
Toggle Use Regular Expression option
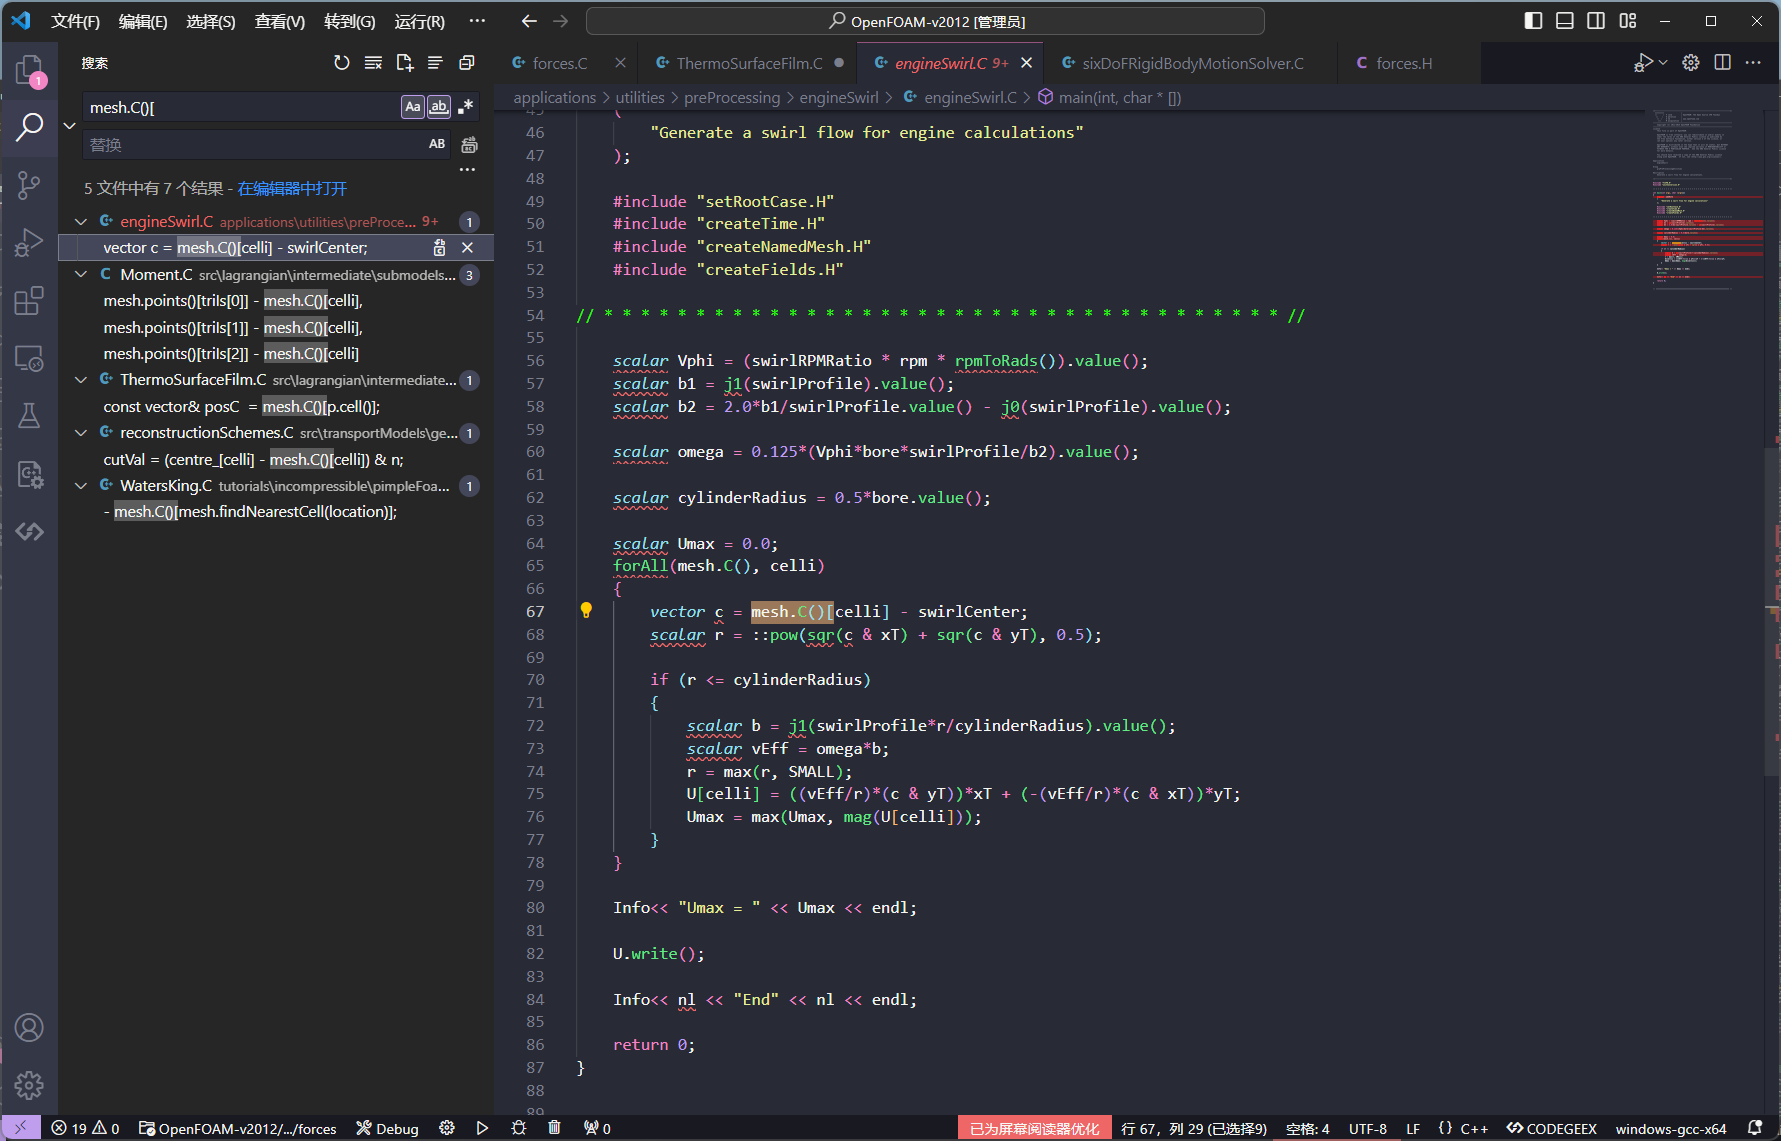[465, 107]
